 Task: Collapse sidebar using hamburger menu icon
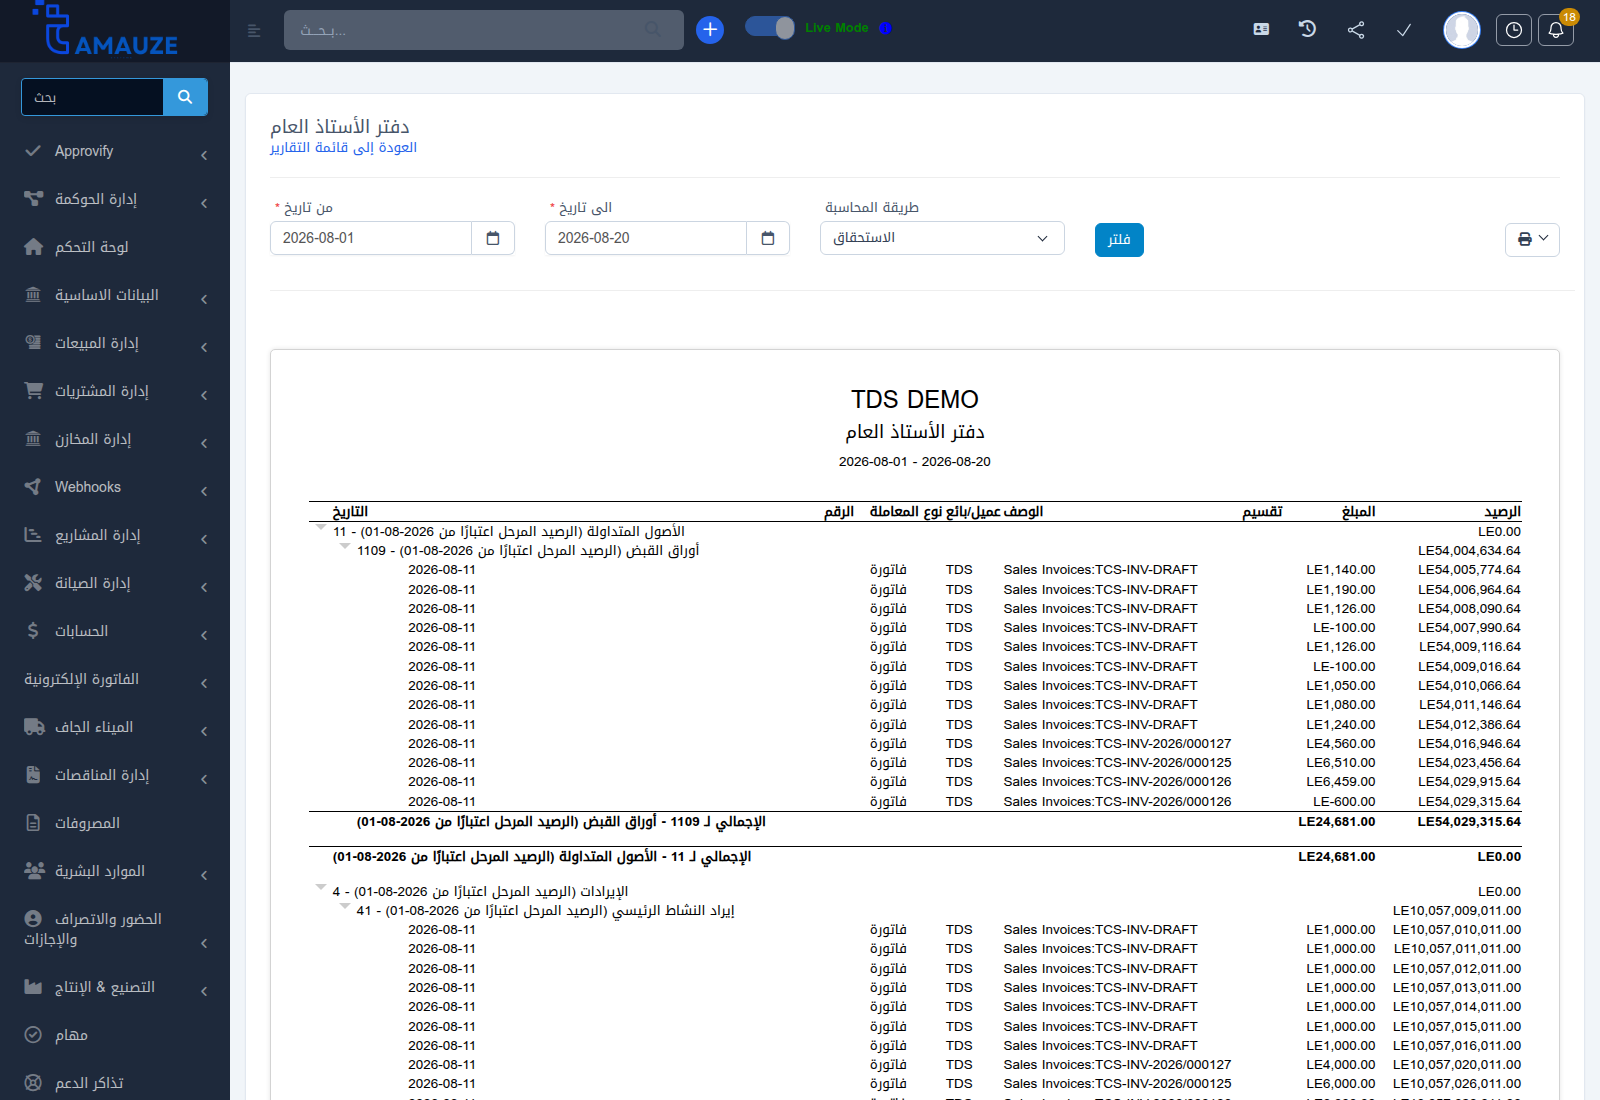point(254,31)
